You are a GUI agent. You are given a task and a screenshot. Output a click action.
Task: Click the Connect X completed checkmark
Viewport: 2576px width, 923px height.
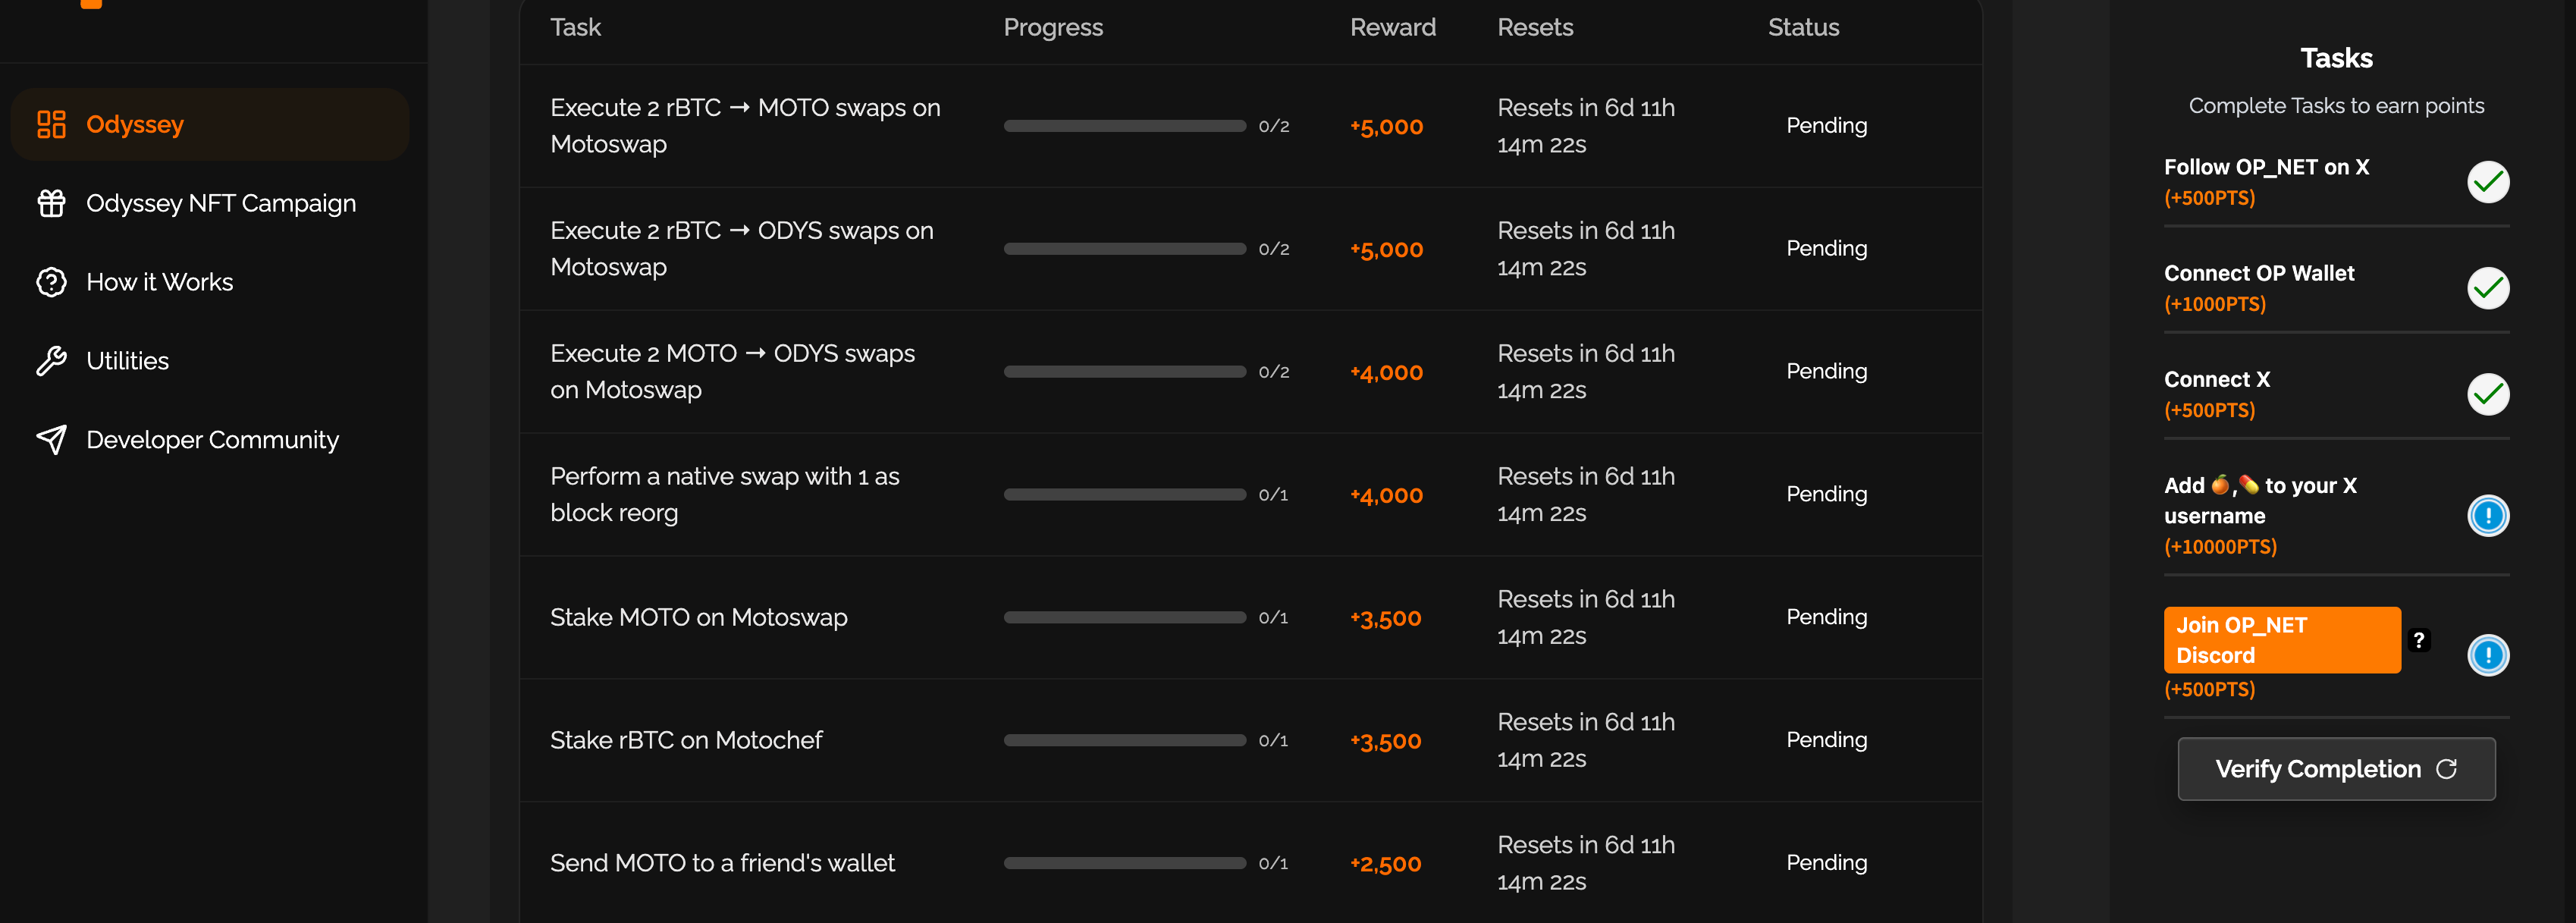point(2487,394)
